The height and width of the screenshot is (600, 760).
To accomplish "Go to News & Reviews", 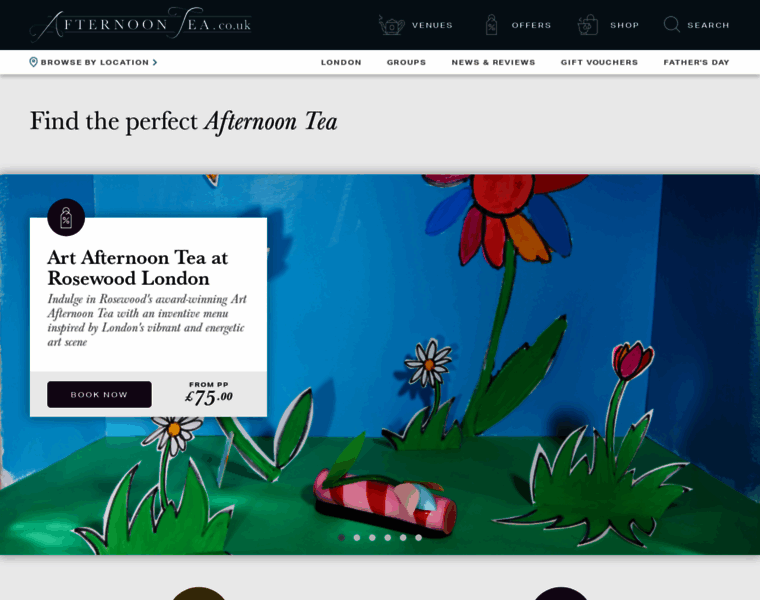I will pos(493,62).
